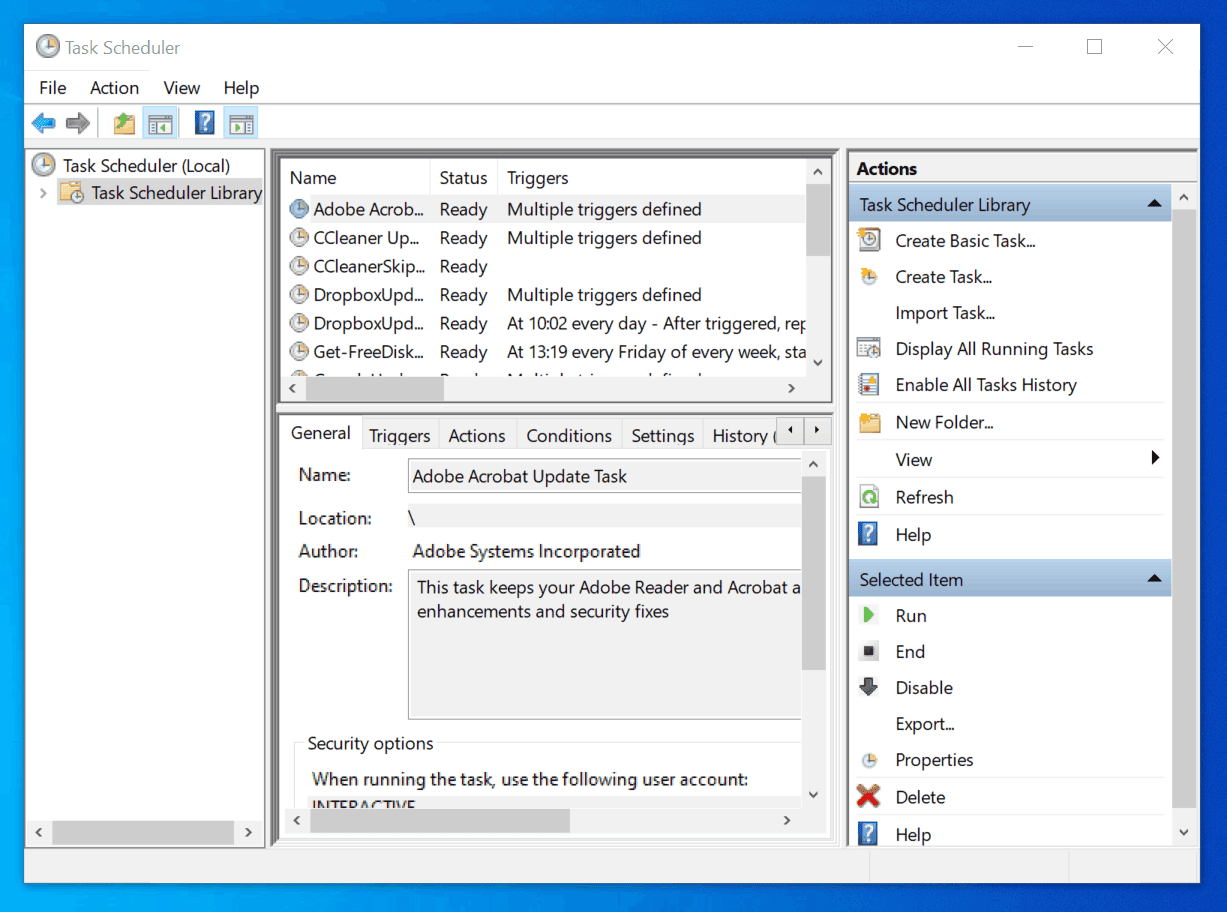Image resolution: width=1227 pixels, height=912 pixels.
Task: Click the Up One Level folder icon
Action: [x=124, y=123]
